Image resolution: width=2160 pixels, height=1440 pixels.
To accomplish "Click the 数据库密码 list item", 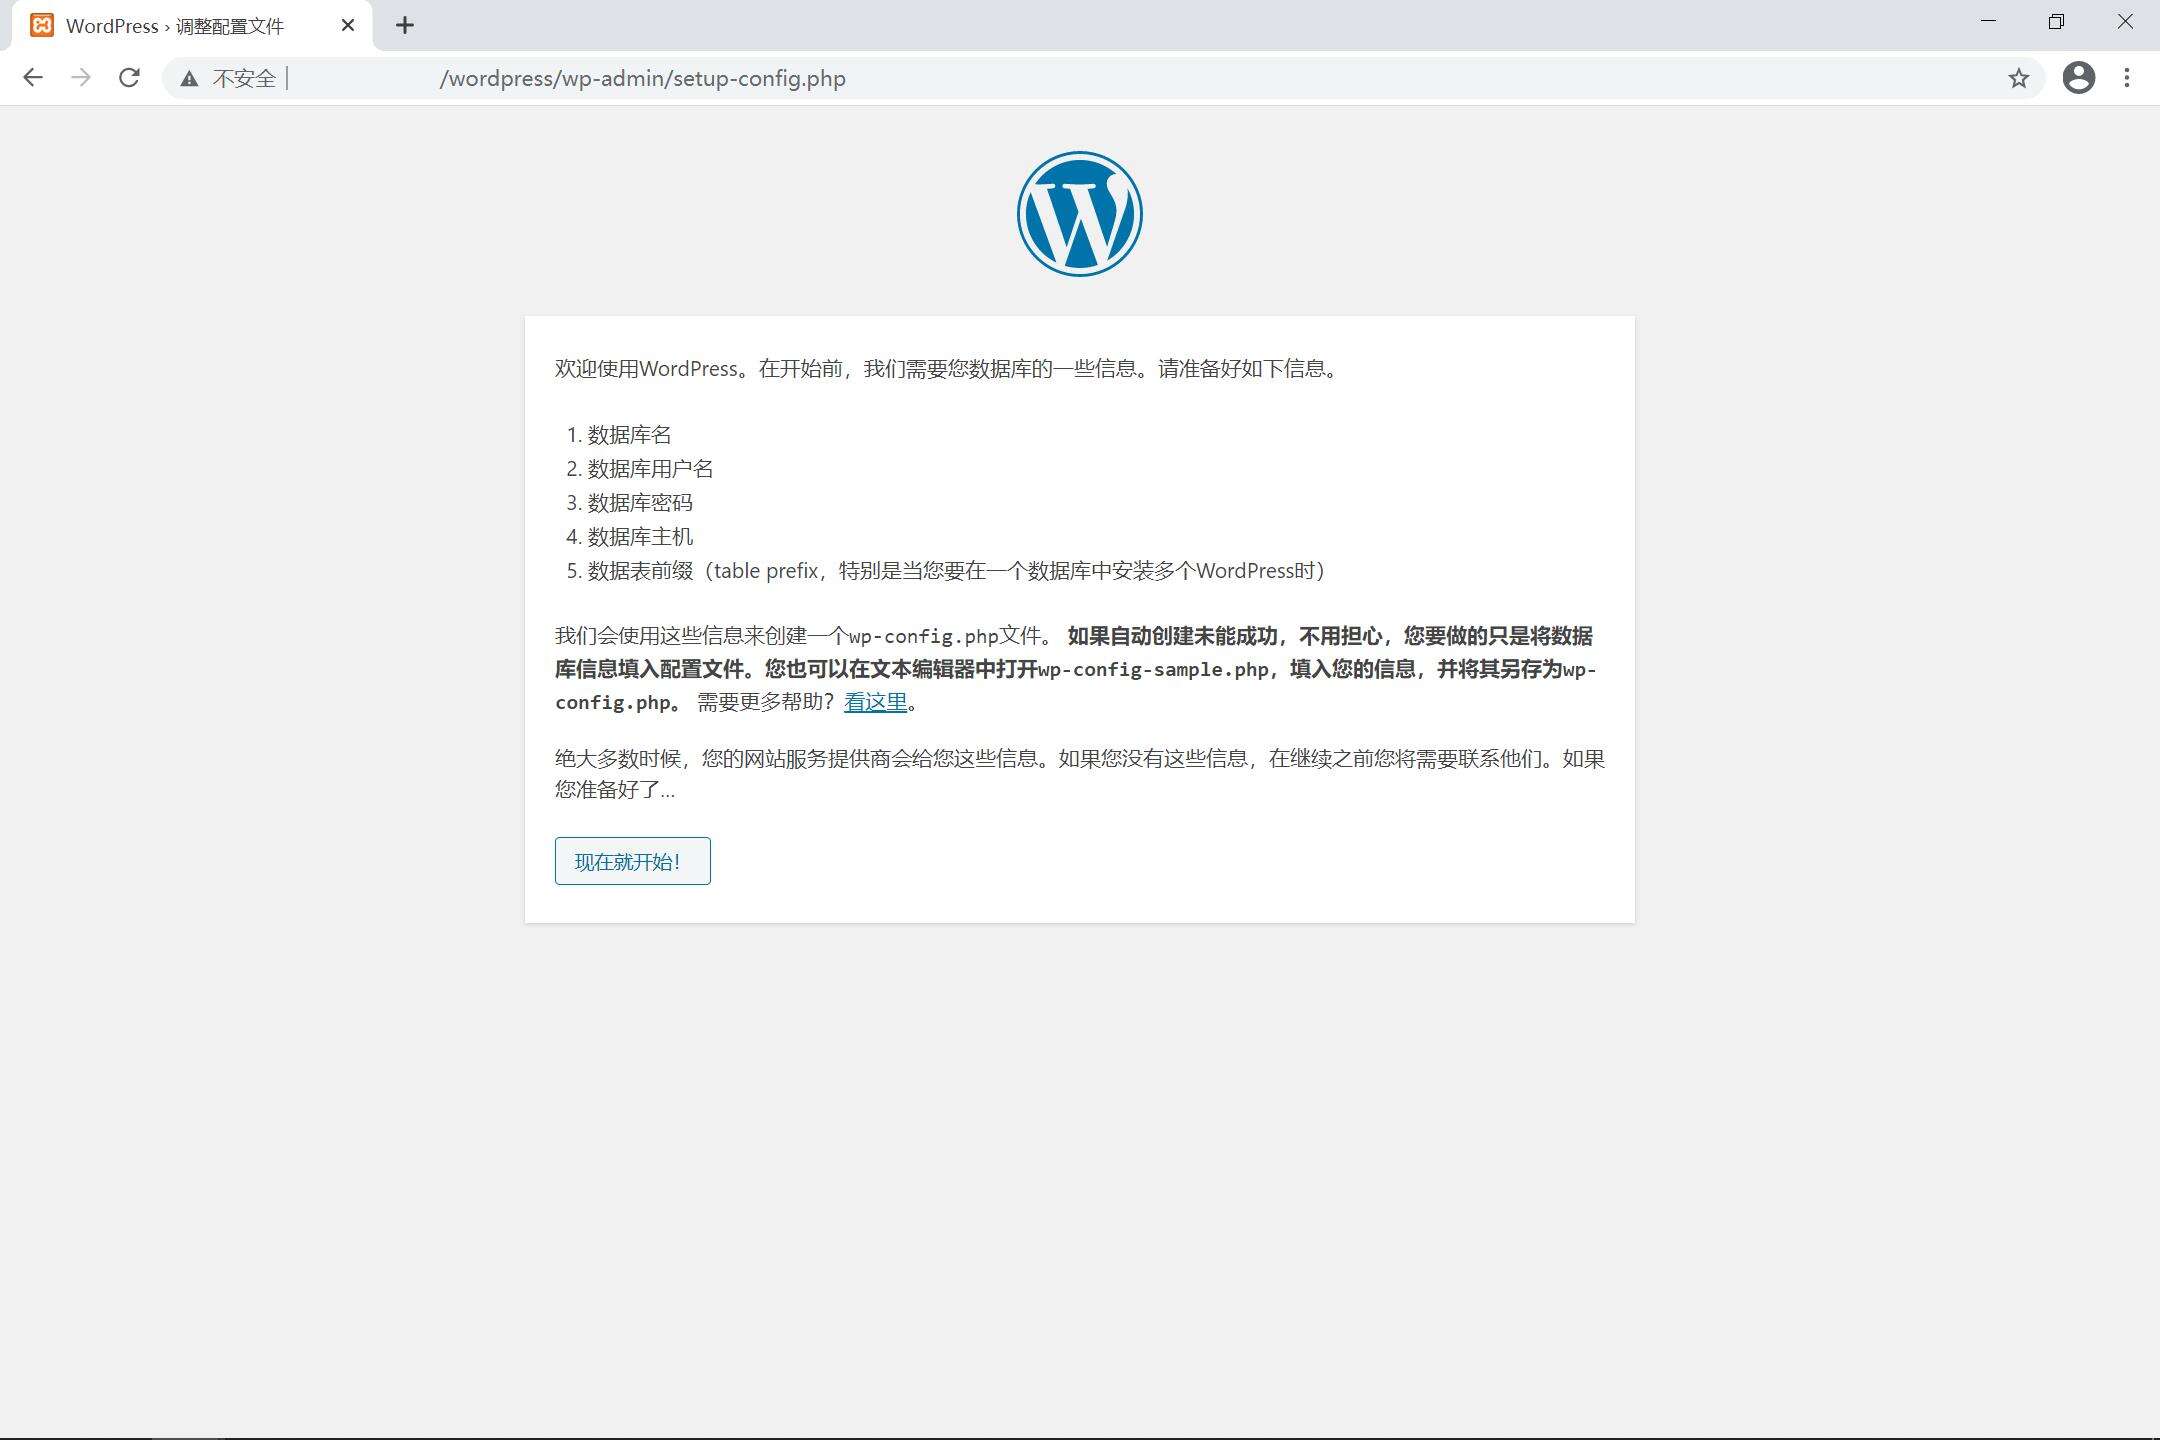I will click(640, 503).
